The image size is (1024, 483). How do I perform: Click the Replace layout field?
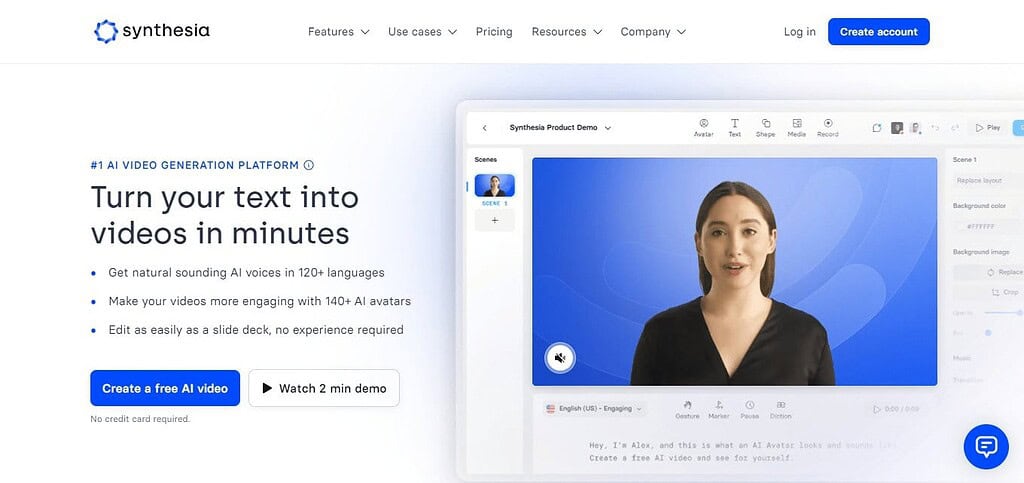987,180
